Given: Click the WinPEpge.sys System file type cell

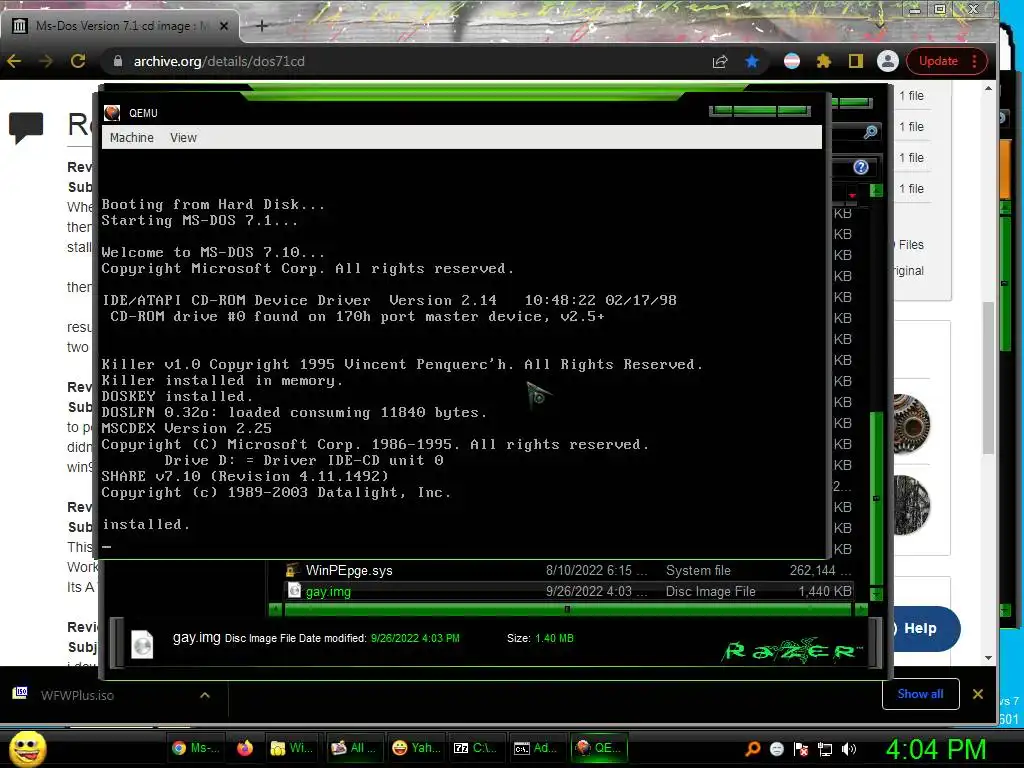Looking at the screenshot, I should [698, 570].
